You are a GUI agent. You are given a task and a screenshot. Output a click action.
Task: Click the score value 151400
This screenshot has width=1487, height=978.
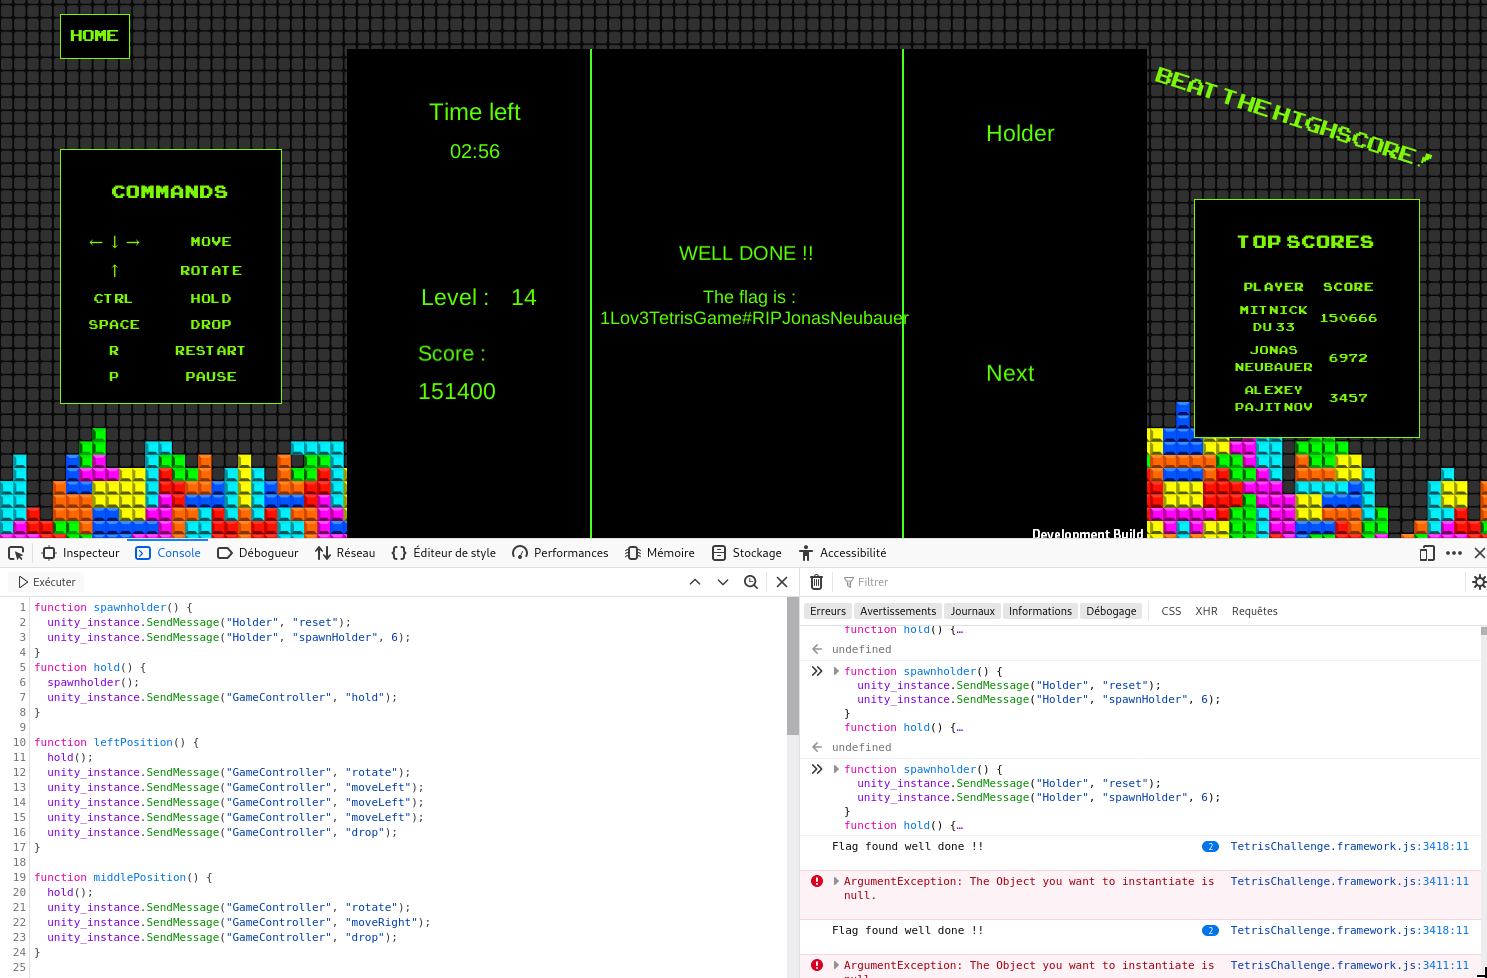(457, 392)
